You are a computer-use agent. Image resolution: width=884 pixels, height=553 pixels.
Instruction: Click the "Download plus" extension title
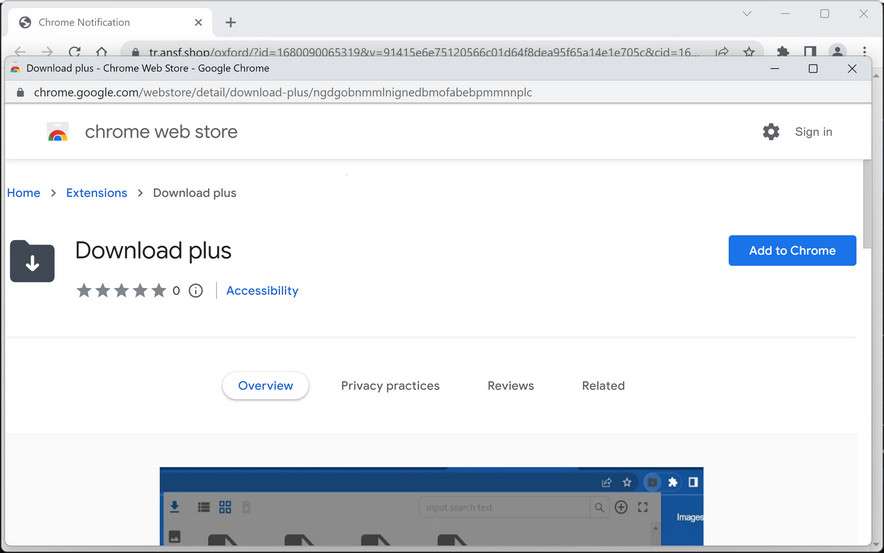pyautogui.click(x=153, y=250)
